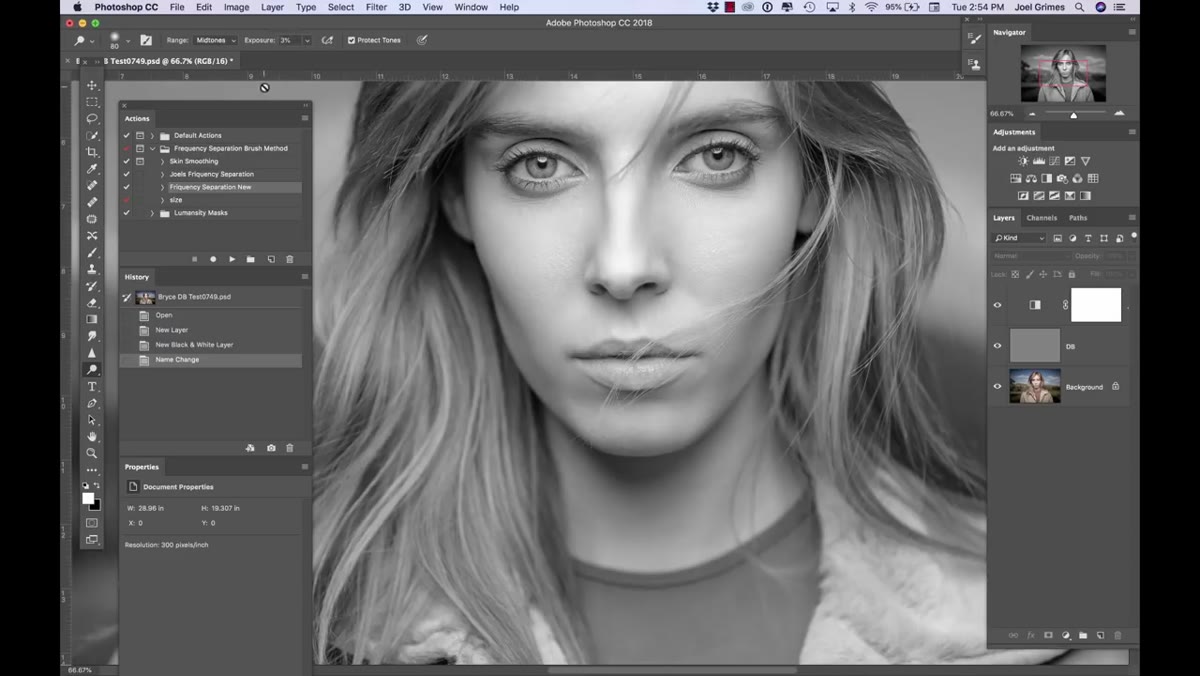Viewport: 1200px width, 676px height.
Task: Open the Kind filter dropdown in Layers
Action: click(x=1019, y=238)
